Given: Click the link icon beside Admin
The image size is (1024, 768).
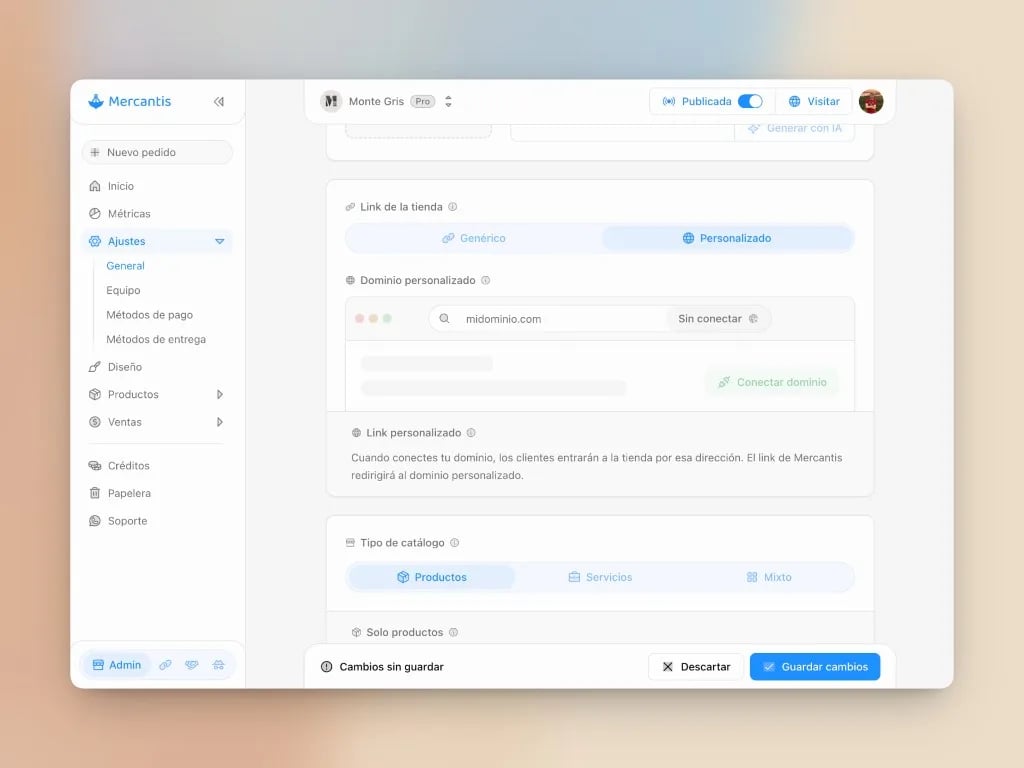Looking at the screenshot, I should click(x=165, y=665).
